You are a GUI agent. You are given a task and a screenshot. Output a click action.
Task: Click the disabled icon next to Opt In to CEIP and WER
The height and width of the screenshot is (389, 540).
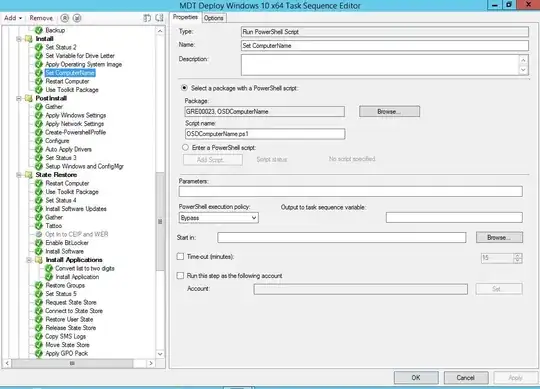39,234
